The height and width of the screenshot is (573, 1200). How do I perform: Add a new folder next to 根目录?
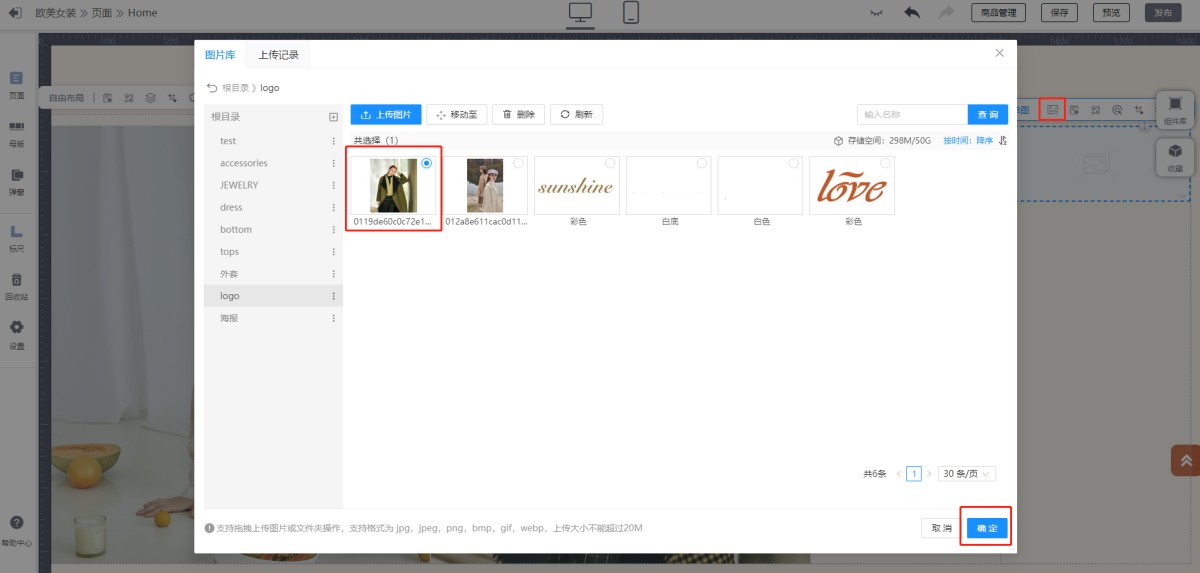point(333,117)
